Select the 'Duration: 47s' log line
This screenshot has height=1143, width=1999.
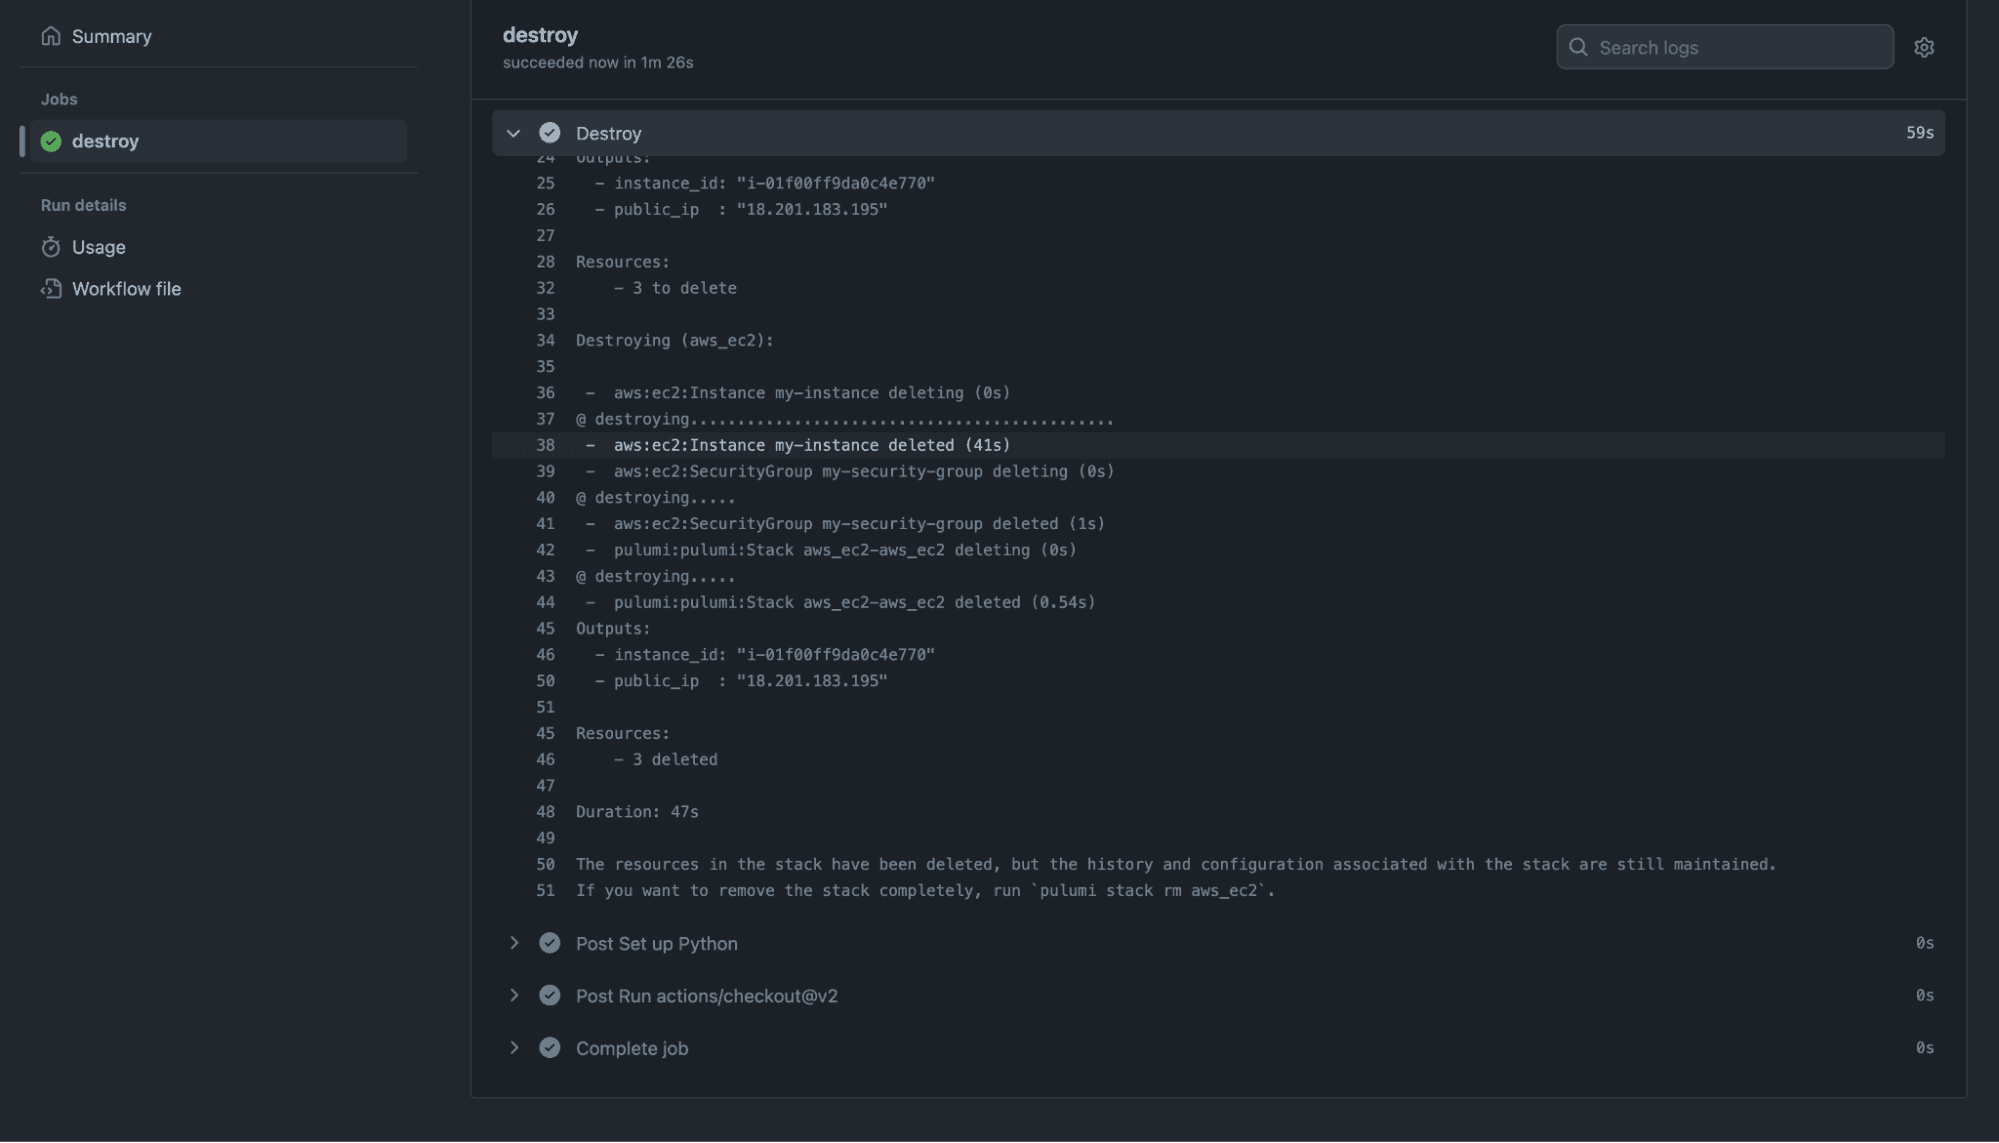(x=637, y=812)
